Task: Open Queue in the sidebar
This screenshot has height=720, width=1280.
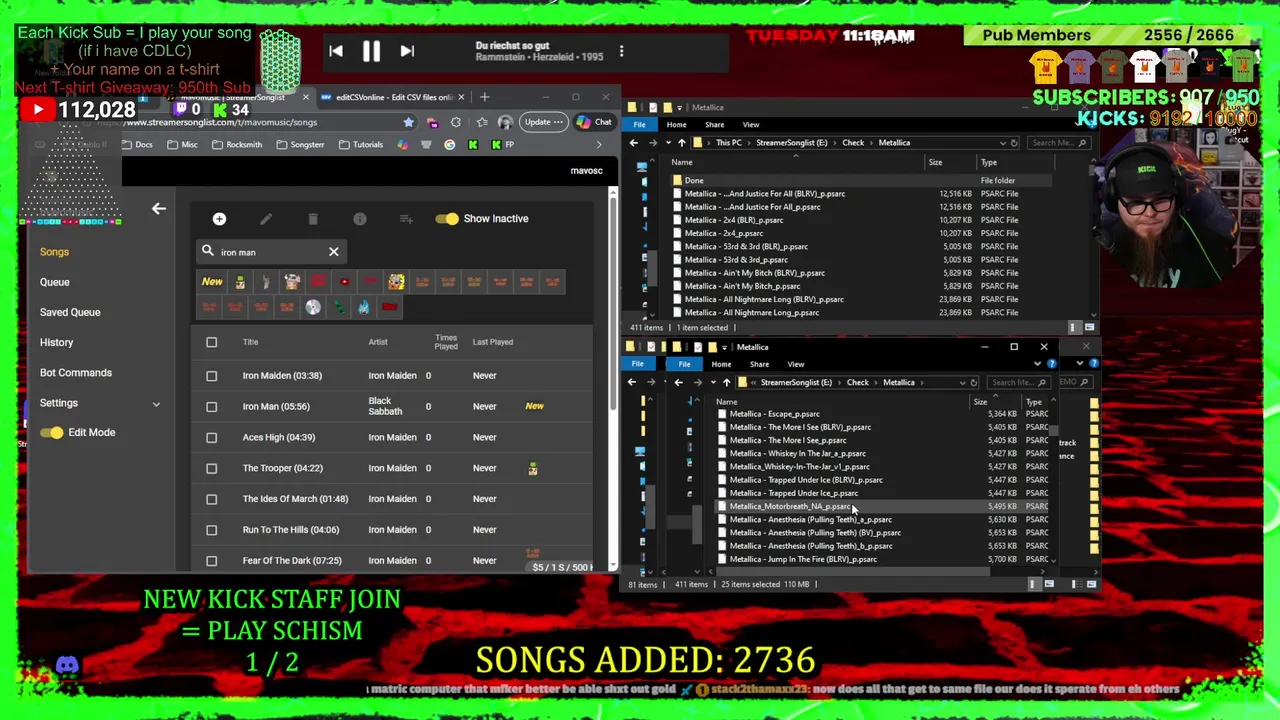Action: pyautogui.click(x=55, y=282)
